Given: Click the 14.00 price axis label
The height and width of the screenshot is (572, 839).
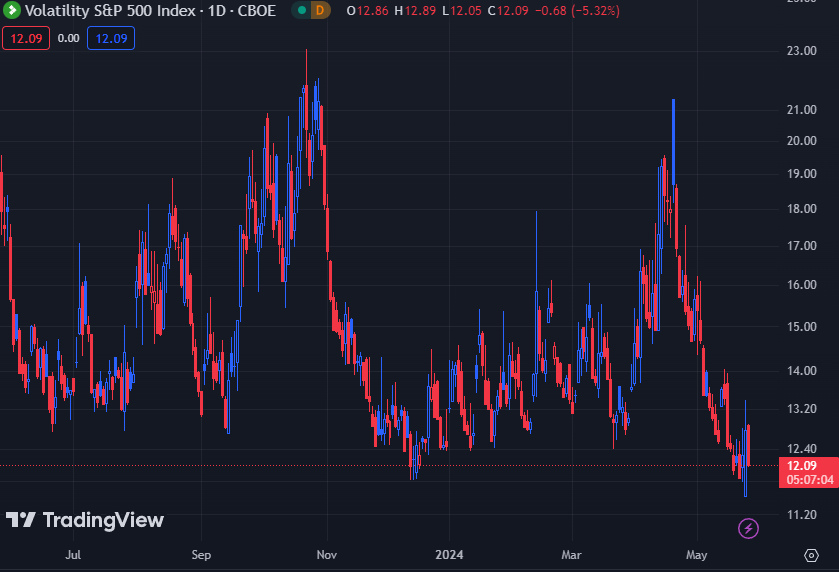Looking at the screenshot, I should [x=802, y=371].
